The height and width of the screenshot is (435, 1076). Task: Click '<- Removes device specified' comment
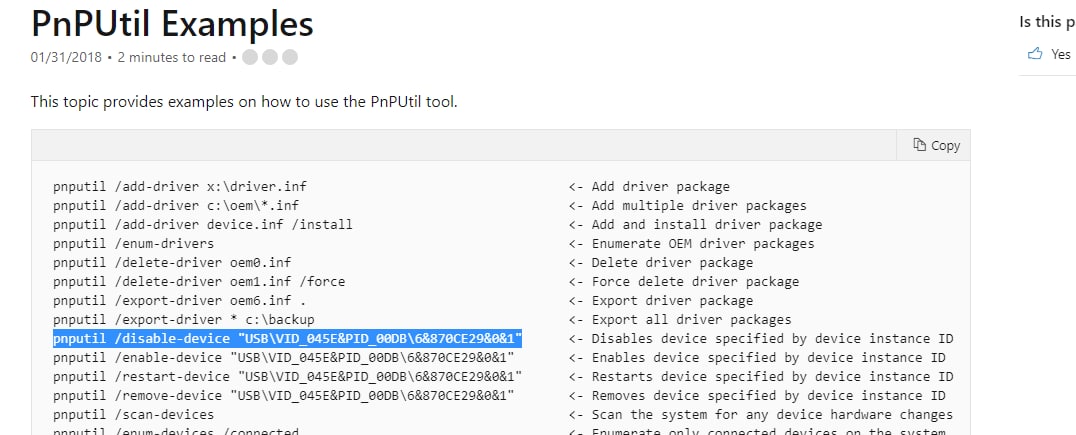click(x=757, y=396)
